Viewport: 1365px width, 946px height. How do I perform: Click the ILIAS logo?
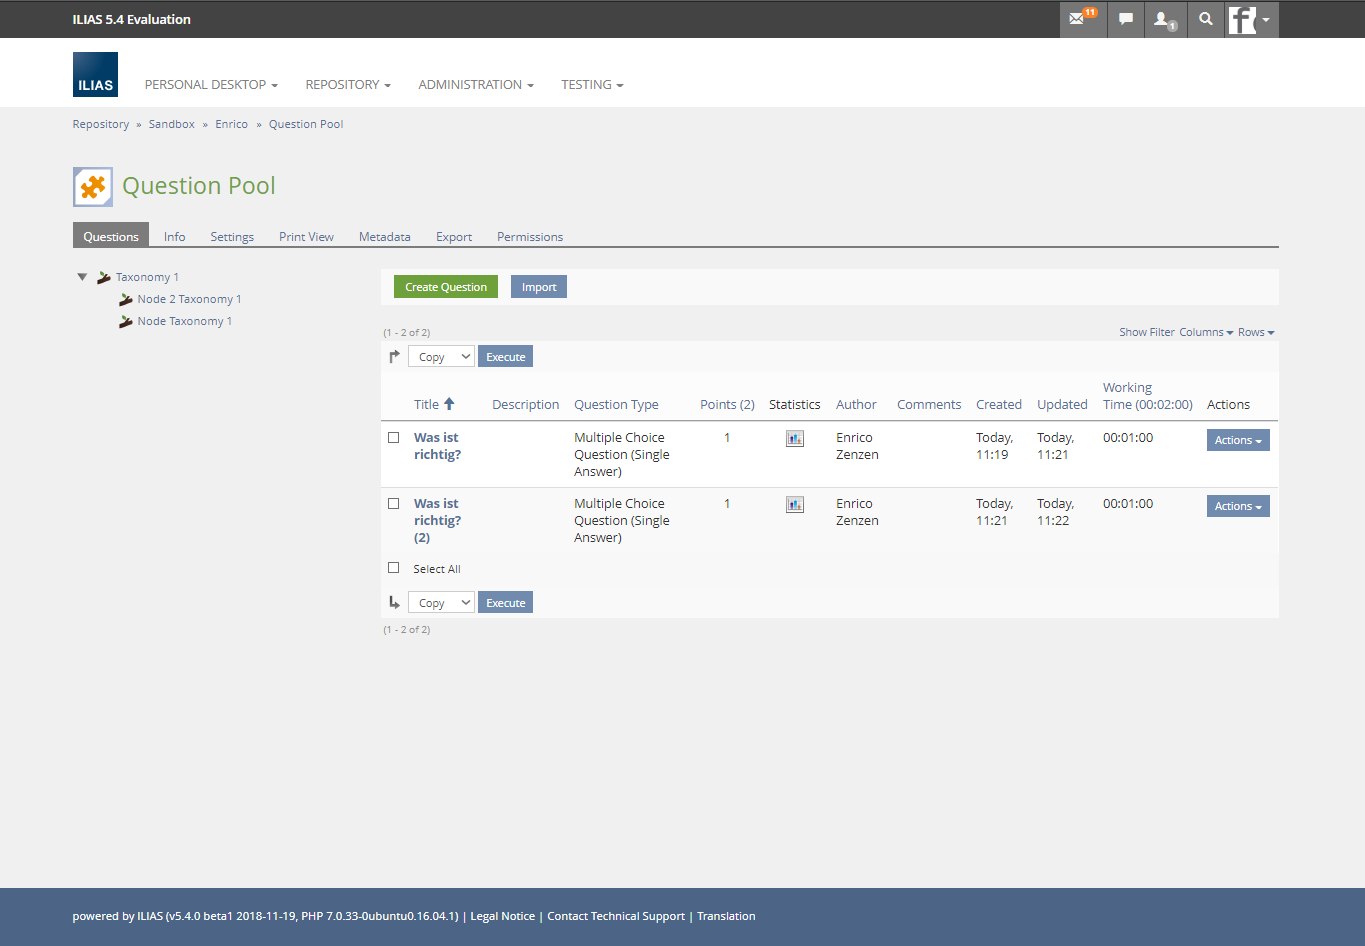click(95, 75)
